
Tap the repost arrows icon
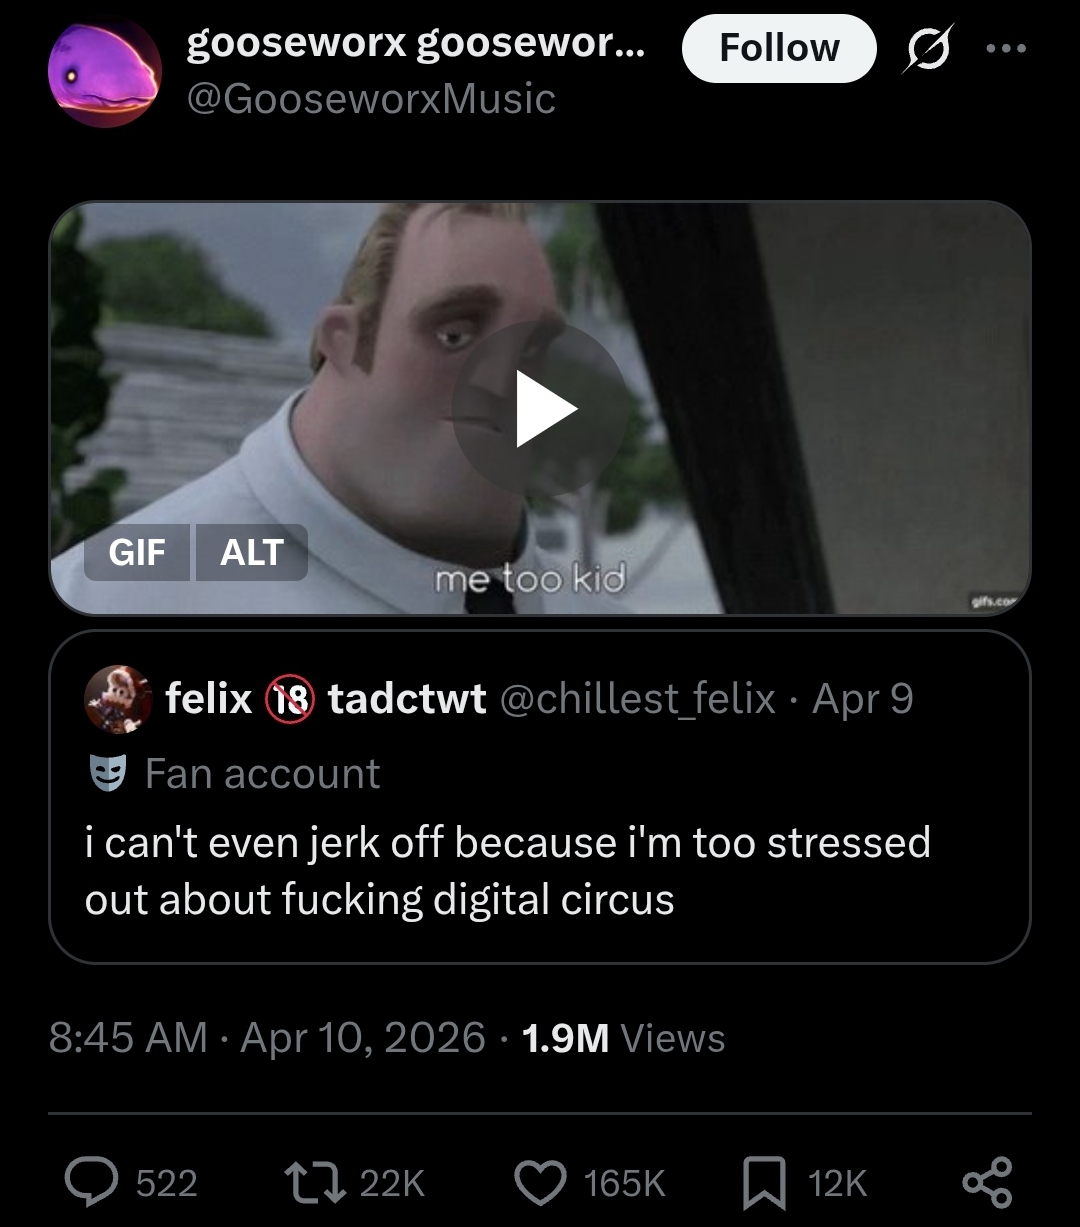click(317, 1183)
